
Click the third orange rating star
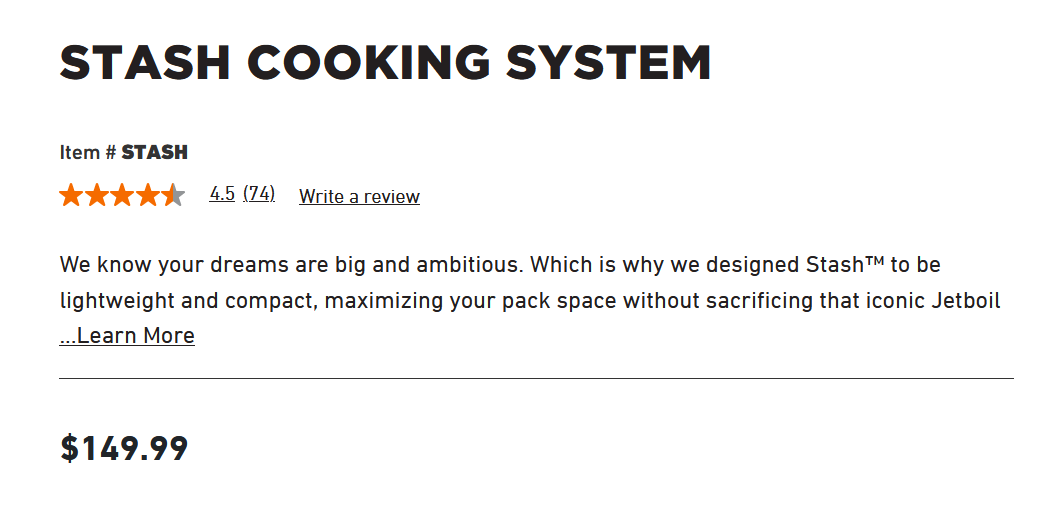122,195
